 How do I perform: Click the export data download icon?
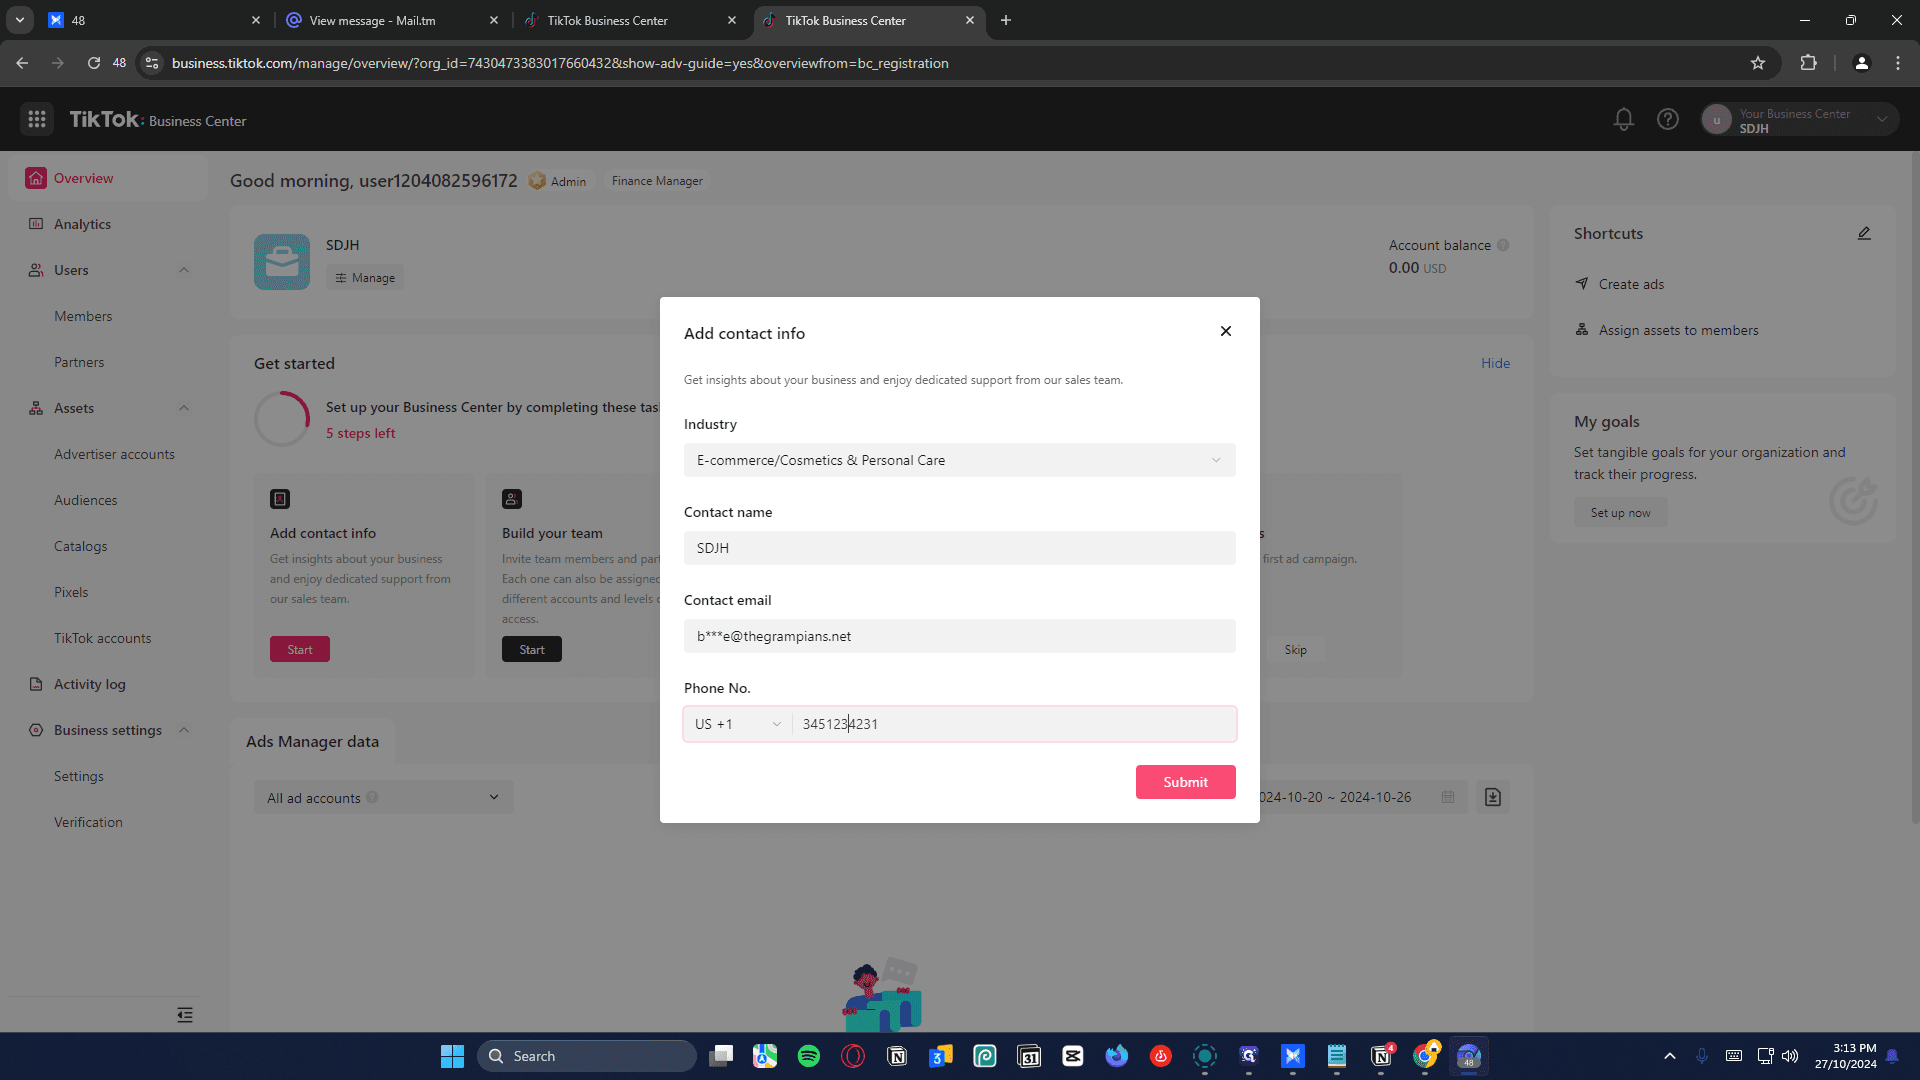coord(1493,797)
